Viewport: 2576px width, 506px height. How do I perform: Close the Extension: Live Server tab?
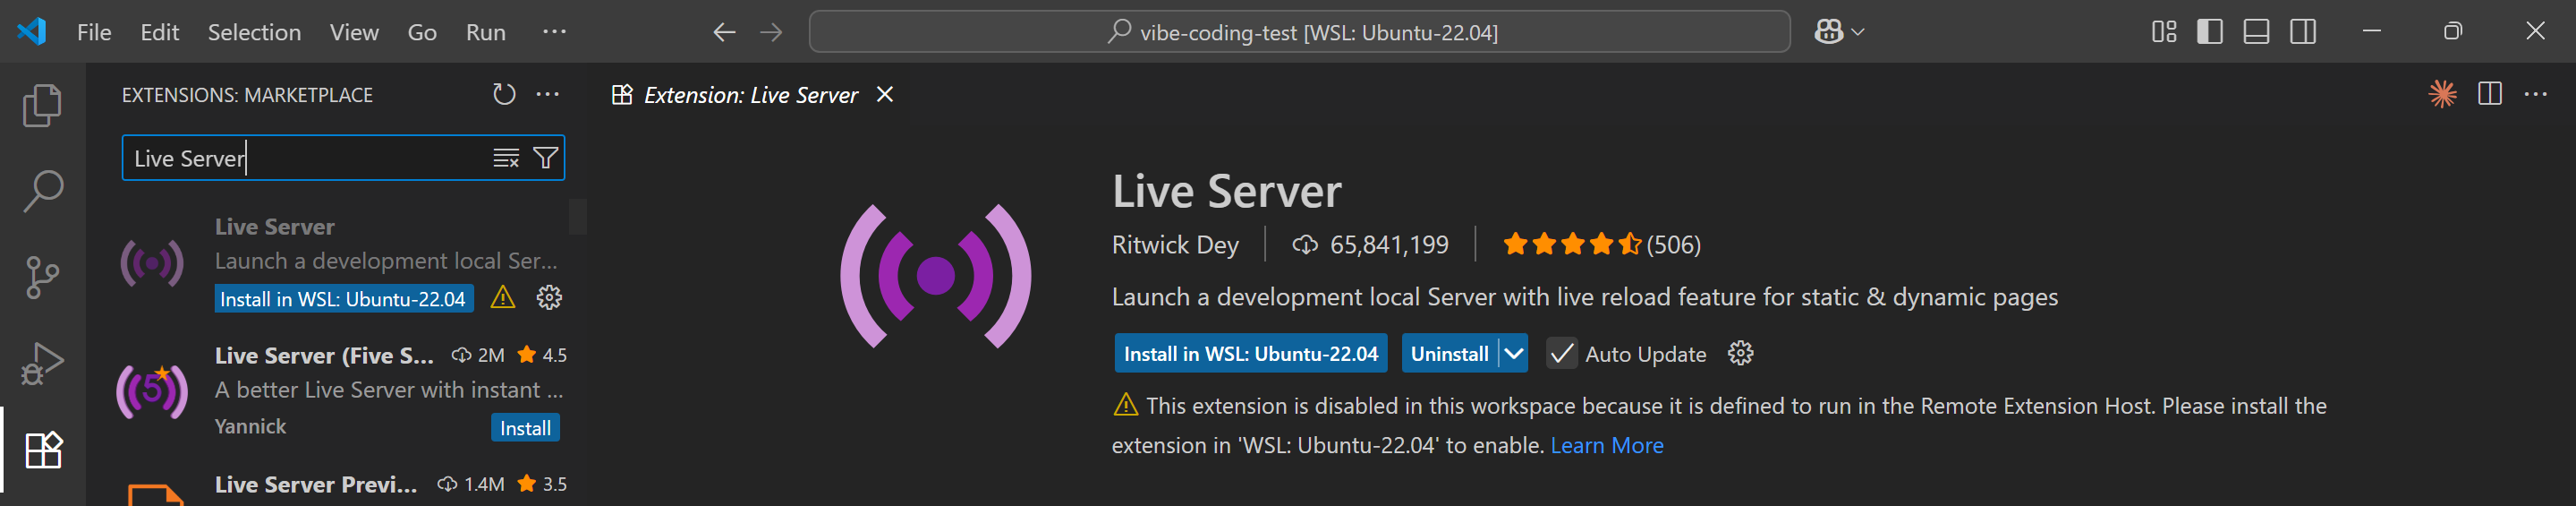(885, 94)
